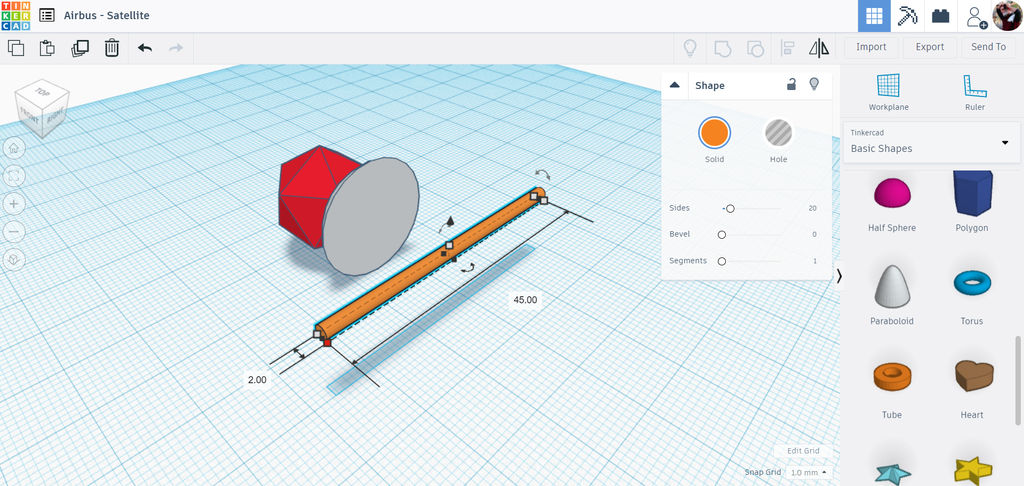Screen dimensions: 1024x486
Task: Open the user profile avatar
Action: pyautogui.click(x=1007, y=16)
